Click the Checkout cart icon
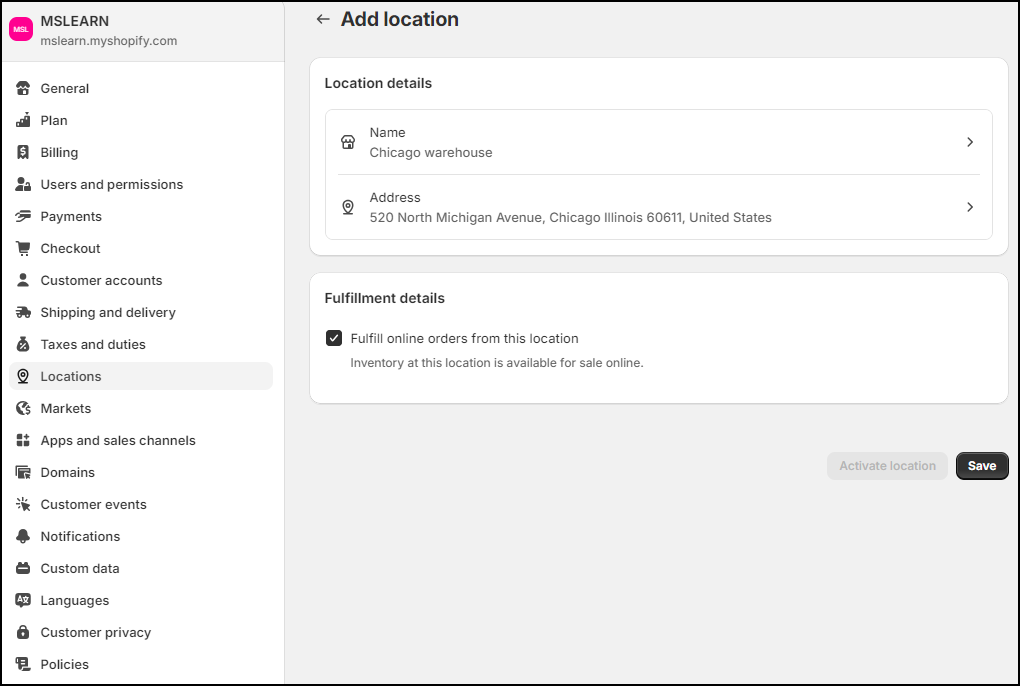 coord(23,248)
